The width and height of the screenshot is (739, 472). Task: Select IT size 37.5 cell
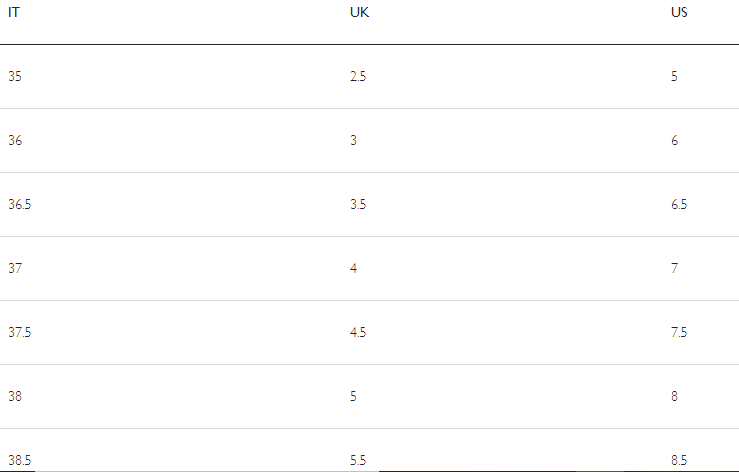point(20,333)
